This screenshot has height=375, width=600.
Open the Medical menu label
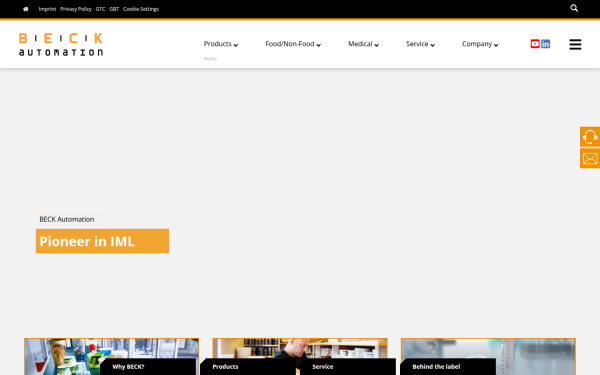tap(360, 44)
